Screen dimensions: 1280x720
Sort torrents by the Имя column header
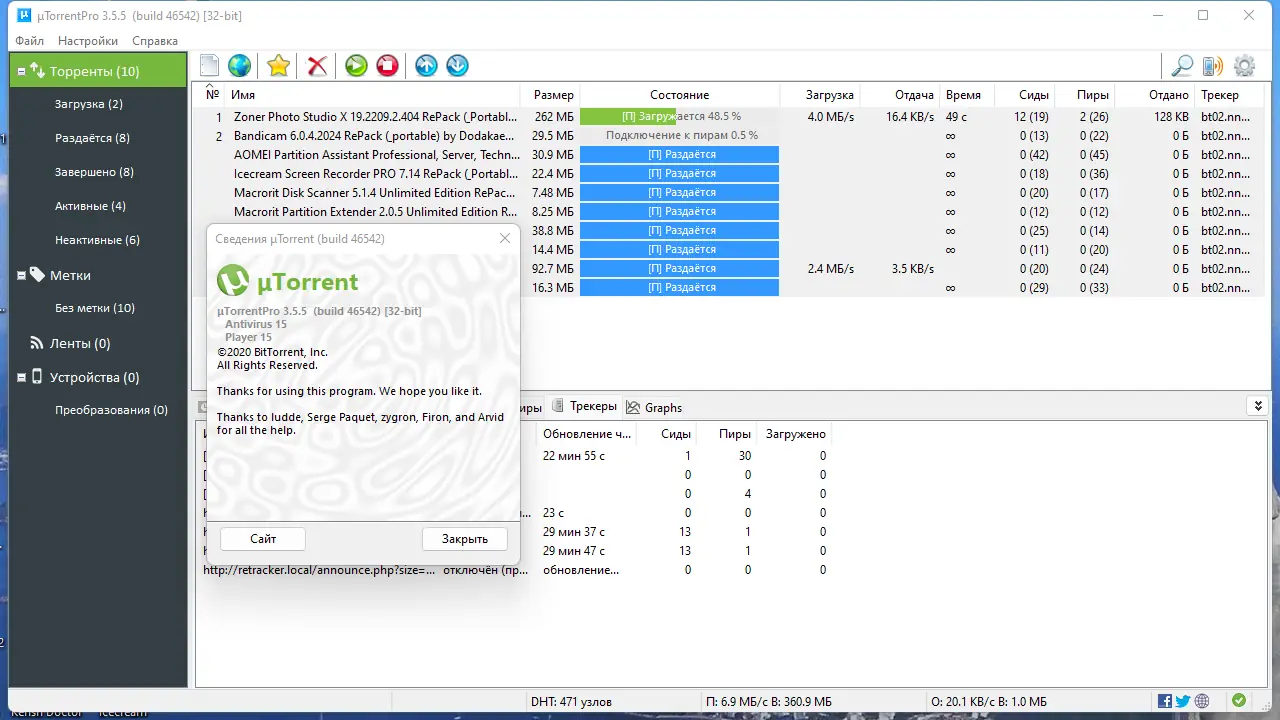(374, 95)
